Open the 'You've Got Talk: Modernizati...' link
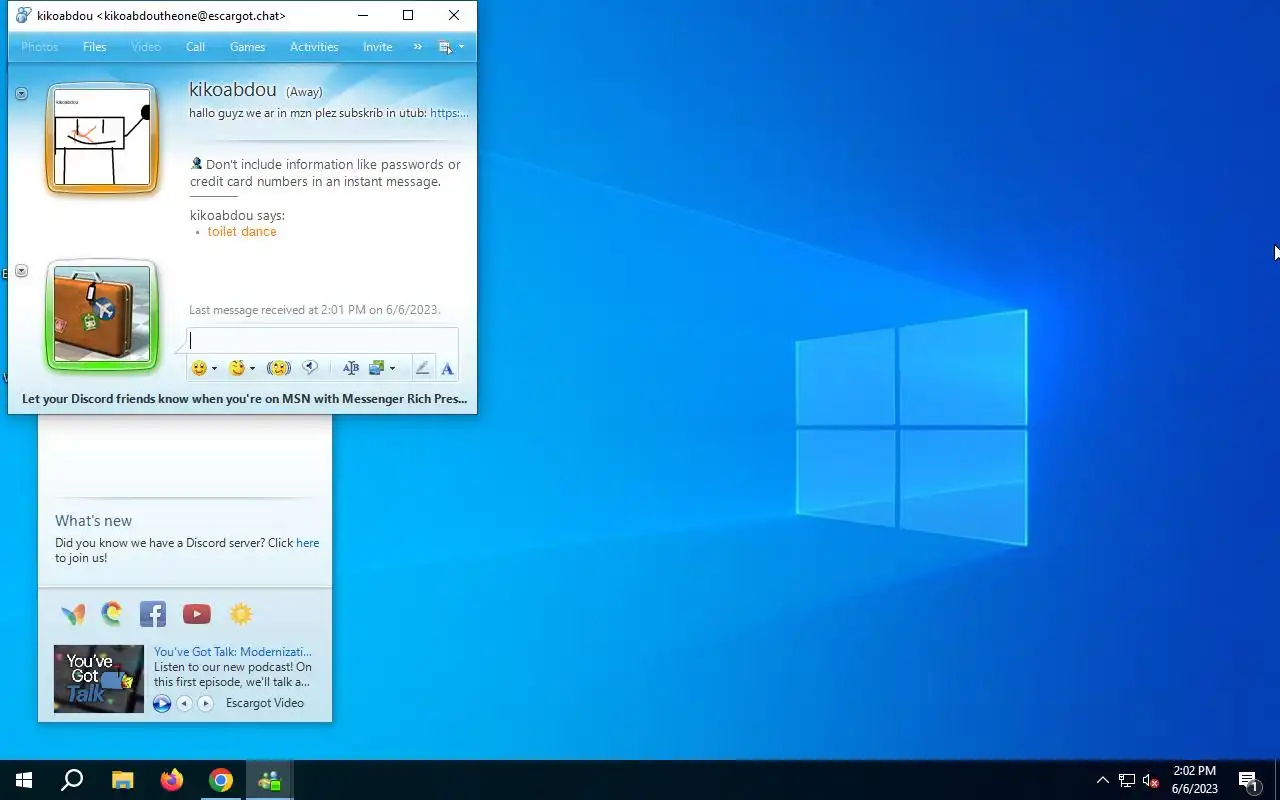Image resolution: width=1280 pixels, height=800 pixels. 233,652
